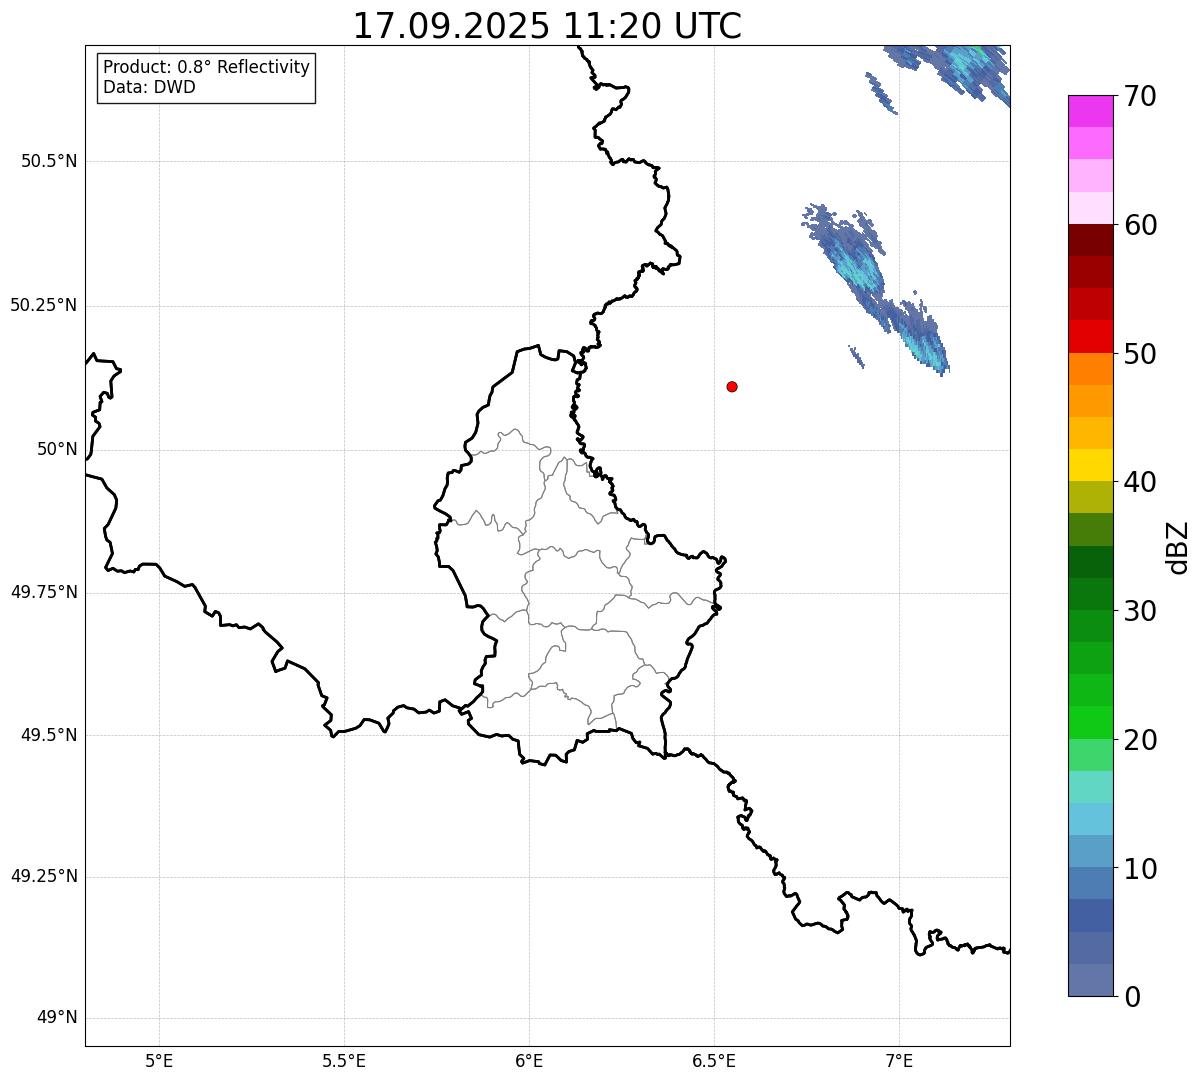Click the red dot marker on the map
Image resolution: width=1202 pixels, height=1081 pixels.
click(732, 386)
